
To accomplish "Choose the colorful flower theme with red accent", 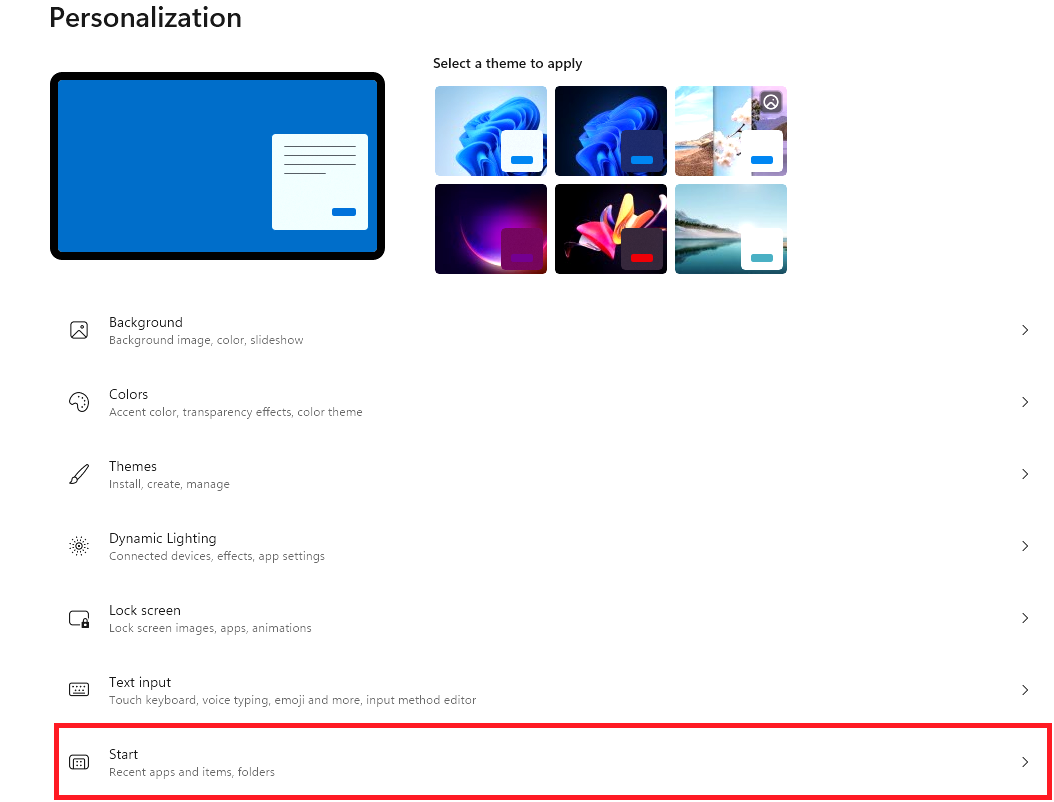I will coord(610,228).
